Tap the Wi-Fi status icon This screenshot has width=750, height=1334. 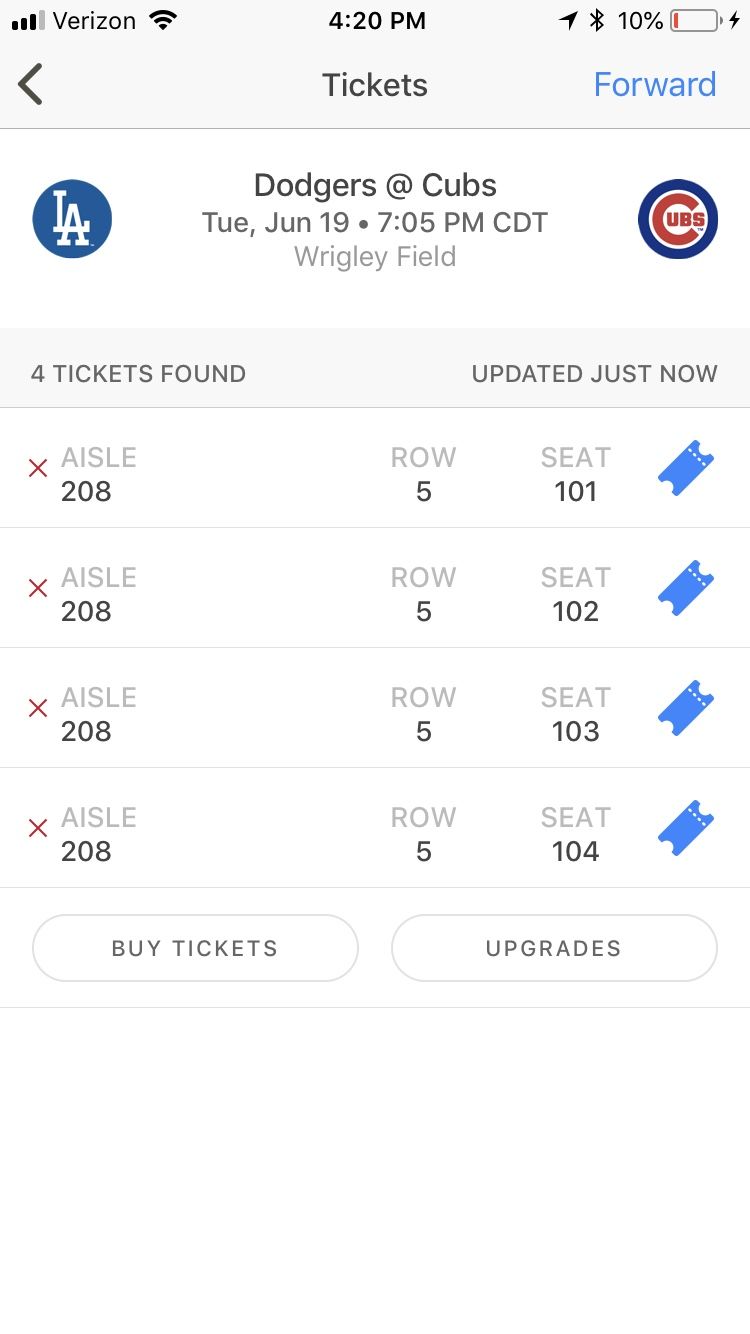pos(161,21)
